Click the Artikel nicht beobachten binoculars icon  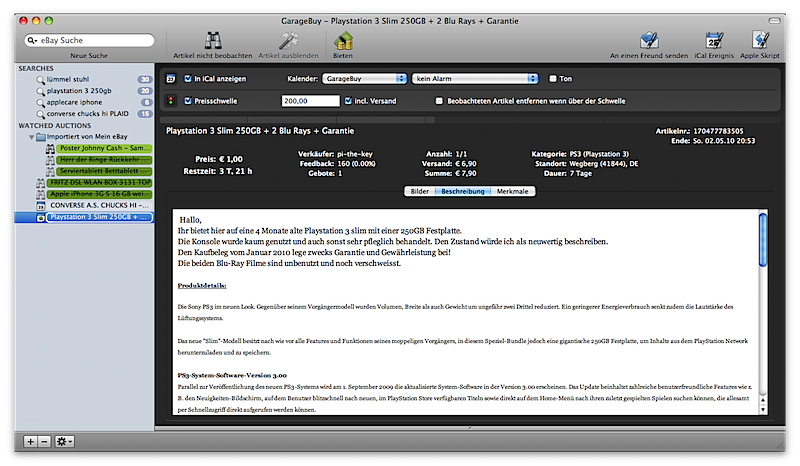pos(213,40)
